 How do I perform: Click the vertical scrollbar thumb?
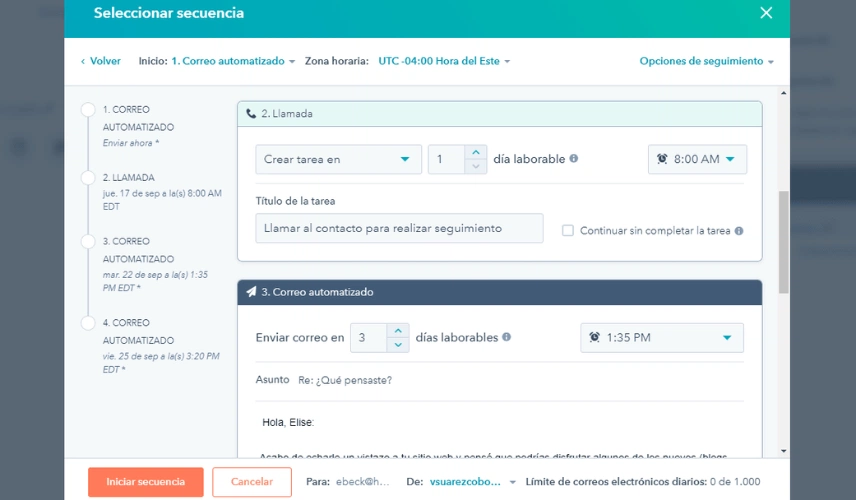point(783,242)
